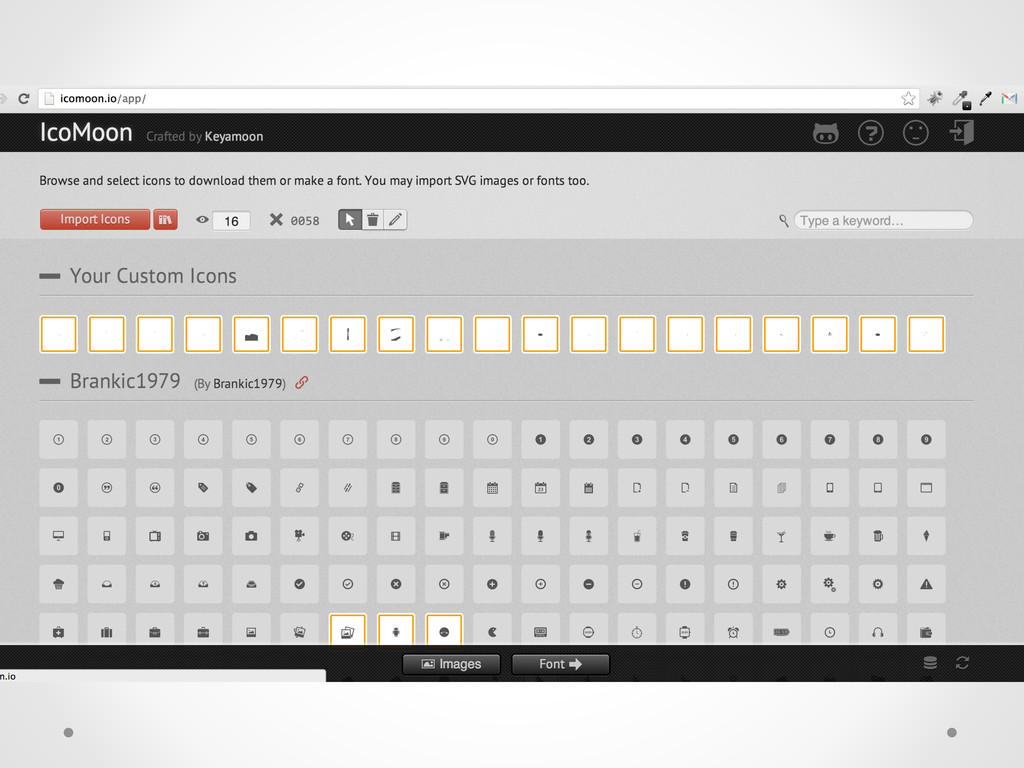Image resolution: width=1024 pixels, height=768 pixels.
Task: Select the gear with small cog icon
Action: click(829, 584)
